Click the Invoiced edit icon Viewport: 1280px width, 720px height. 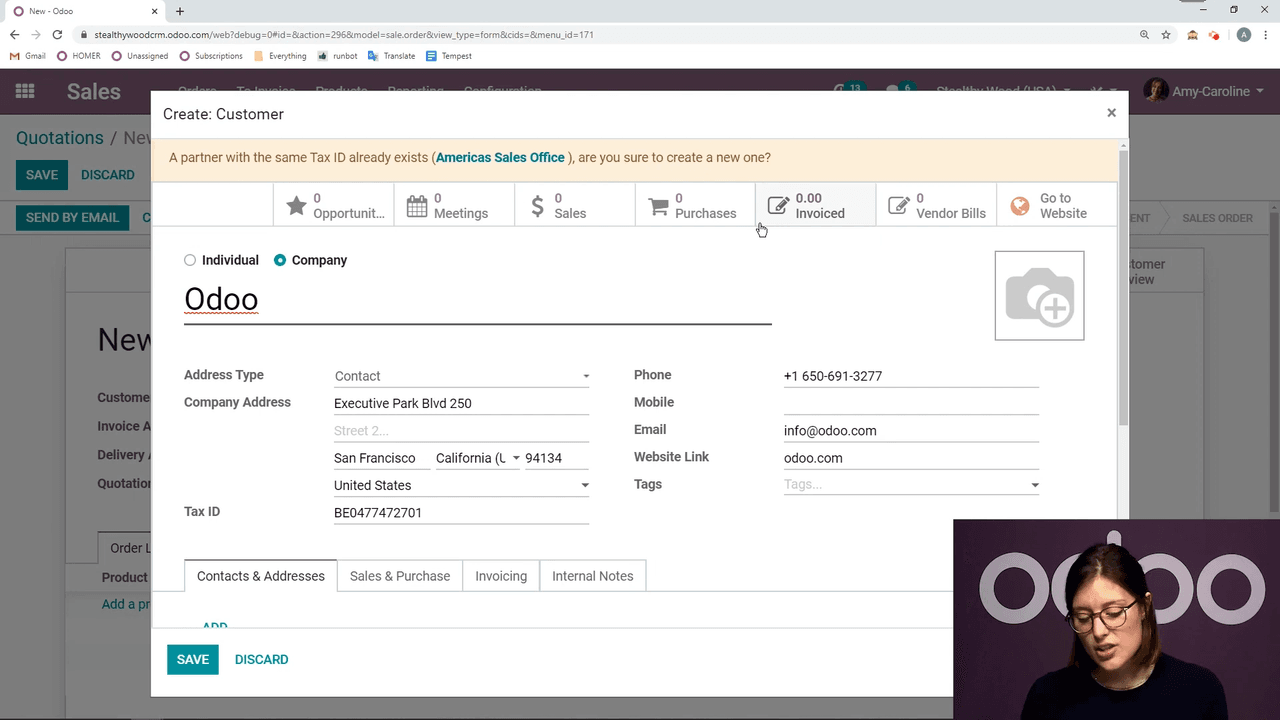[x=778, y=206]
